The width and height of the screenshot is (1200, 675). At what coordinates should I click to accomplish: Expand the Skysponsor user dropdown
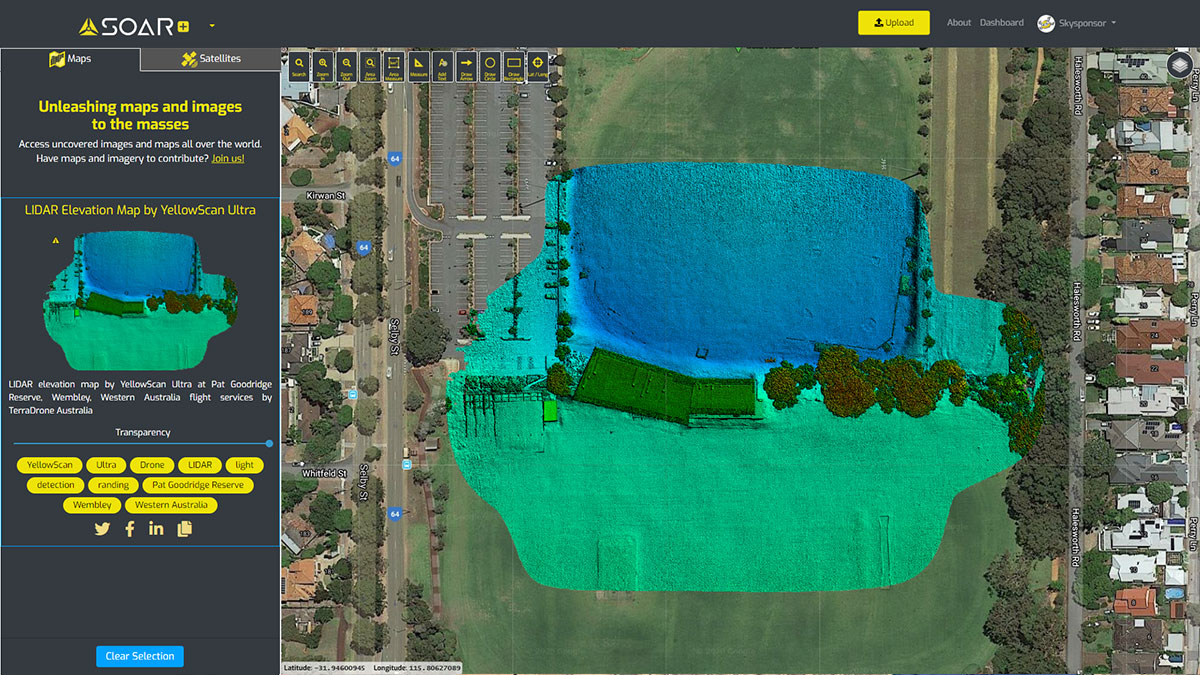pos(1076,23)
